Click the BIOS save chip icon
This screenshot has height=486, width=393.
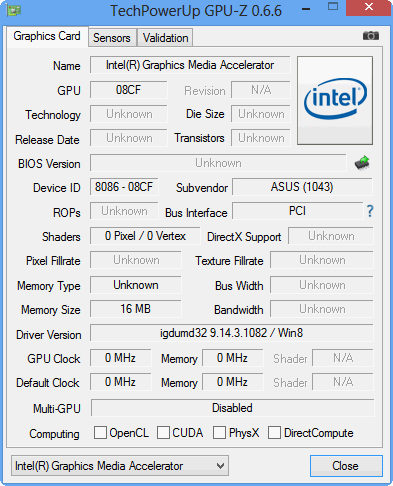pos(362,163)
